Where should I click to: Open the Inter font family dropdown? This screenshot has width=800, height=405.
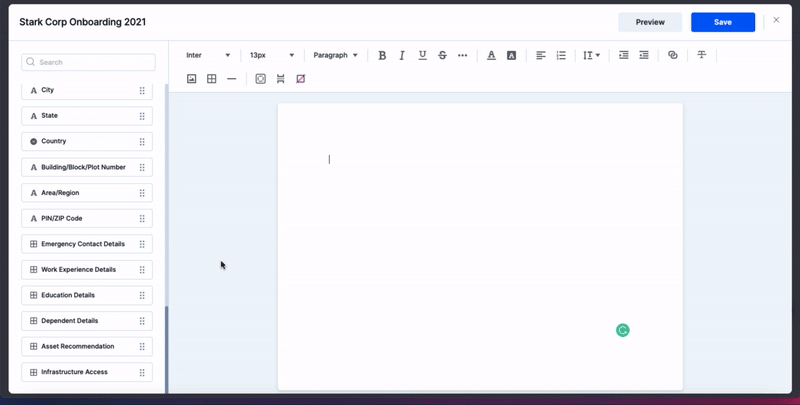[x=208, y=56]
